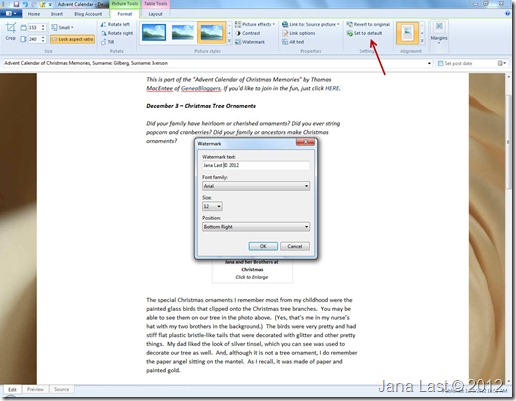Switch to the Edit view tab
This screenshot has width=516, height=401.
point(12,389)
